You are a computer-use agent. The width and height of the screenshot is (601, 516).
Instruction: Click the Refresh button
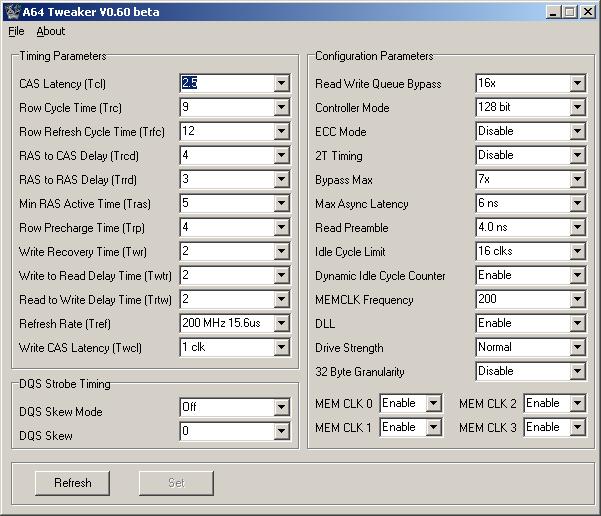click(72, 483)
